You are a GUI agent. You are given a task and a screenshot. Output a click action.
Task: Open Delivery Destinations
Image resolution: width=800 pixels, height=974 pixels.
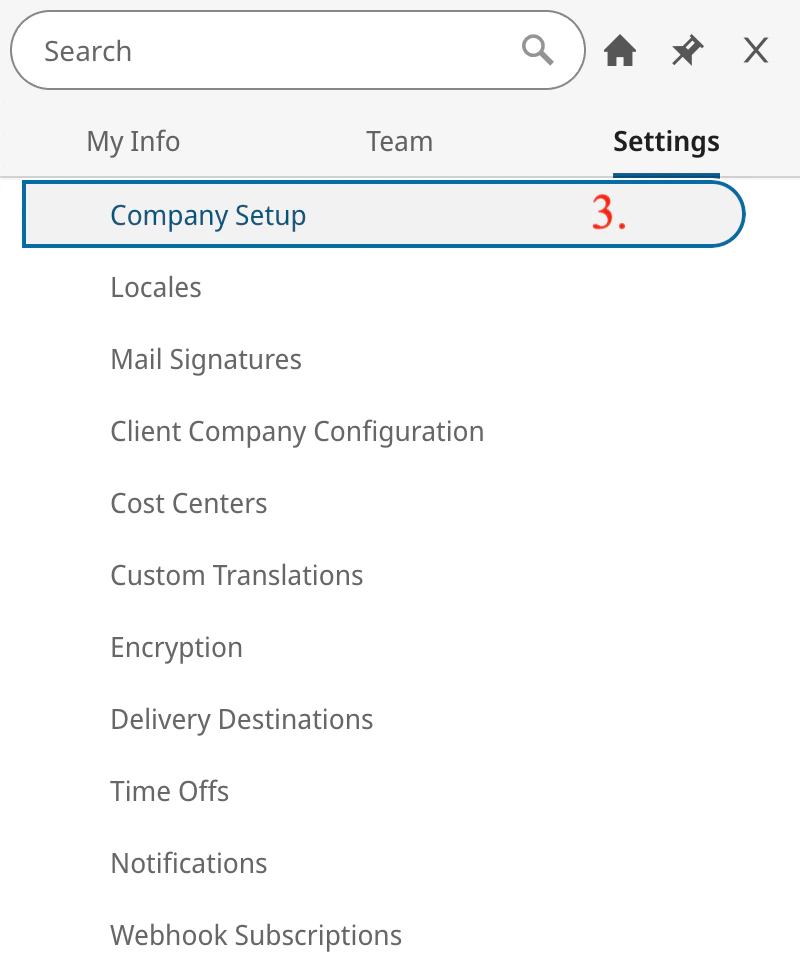(x=242, y=720)
